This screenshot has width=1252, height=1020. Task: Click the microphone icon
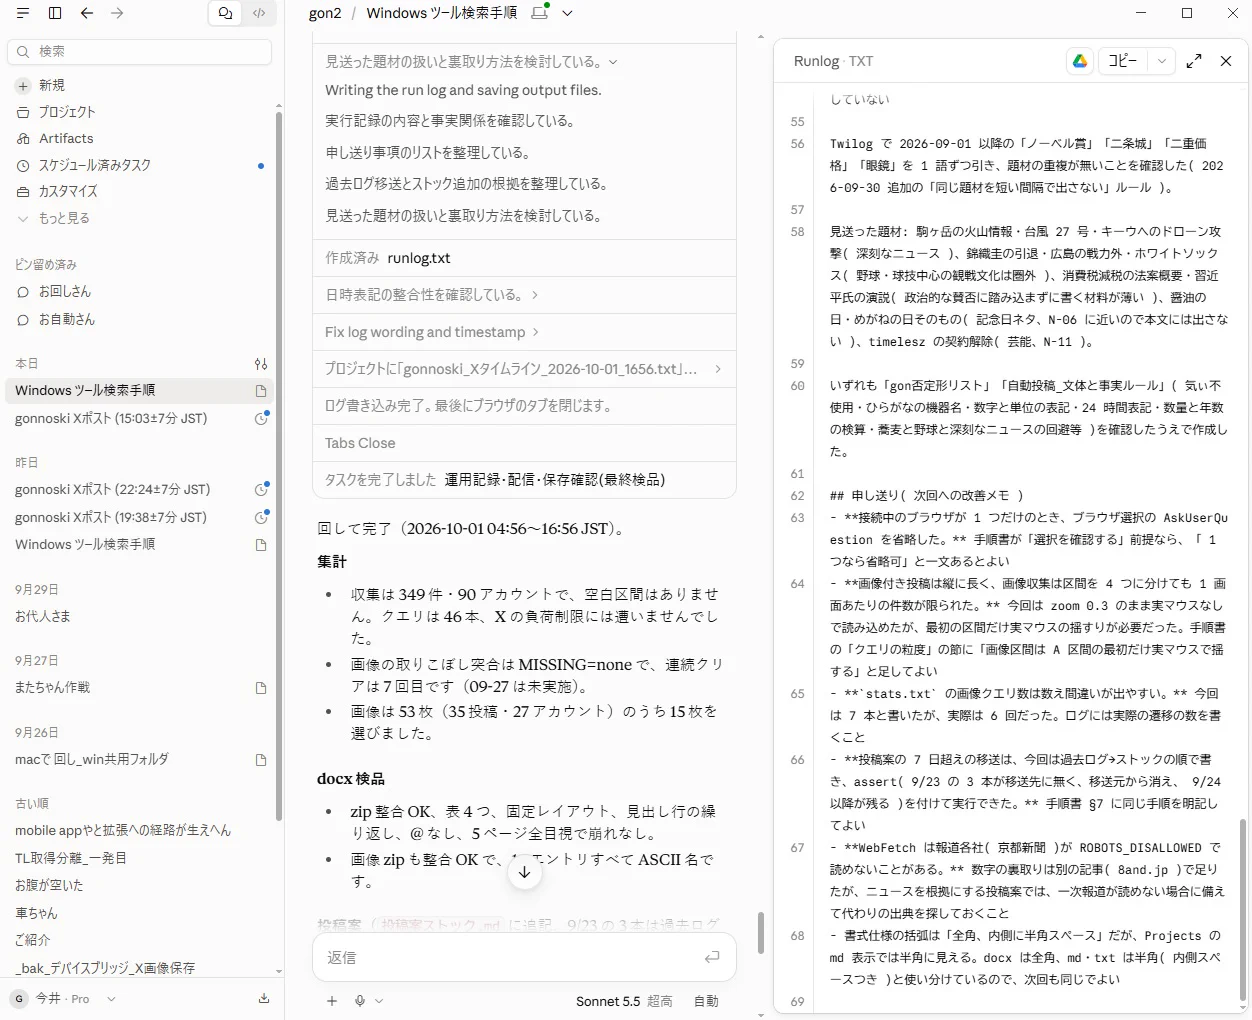360,1001
